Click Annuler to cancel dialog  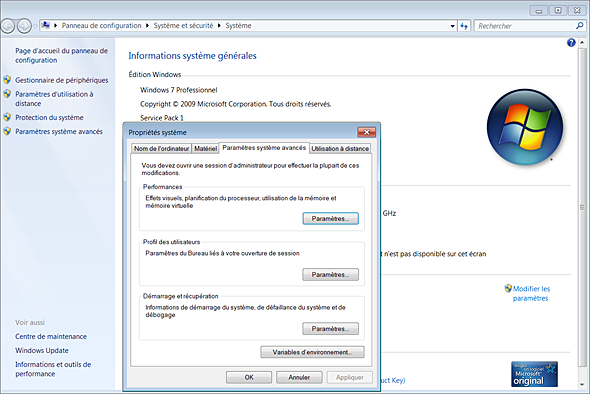pyautogui.click(x=299, y=377)
